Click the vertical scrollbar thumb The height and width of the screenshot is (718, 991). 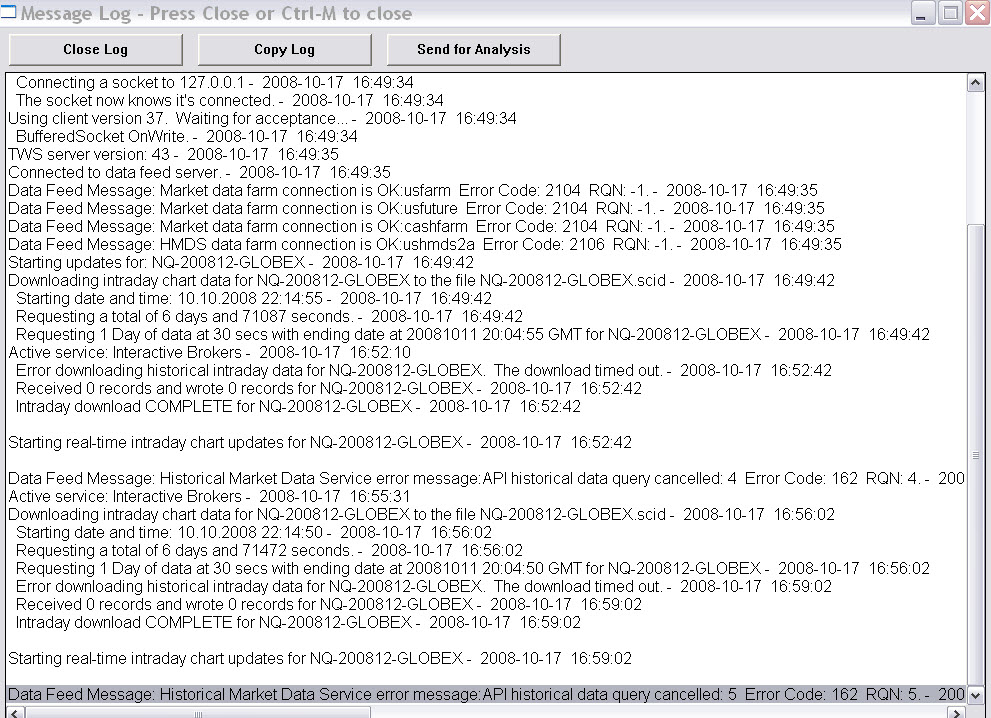(975, 454)
